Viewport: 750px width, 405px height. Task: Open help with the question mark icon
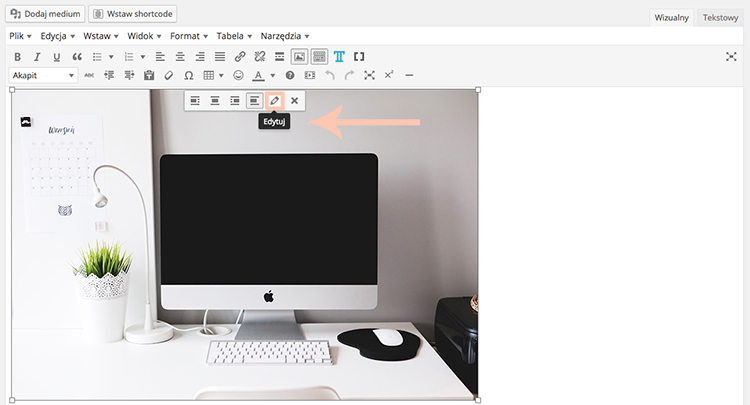coord(290,76)
